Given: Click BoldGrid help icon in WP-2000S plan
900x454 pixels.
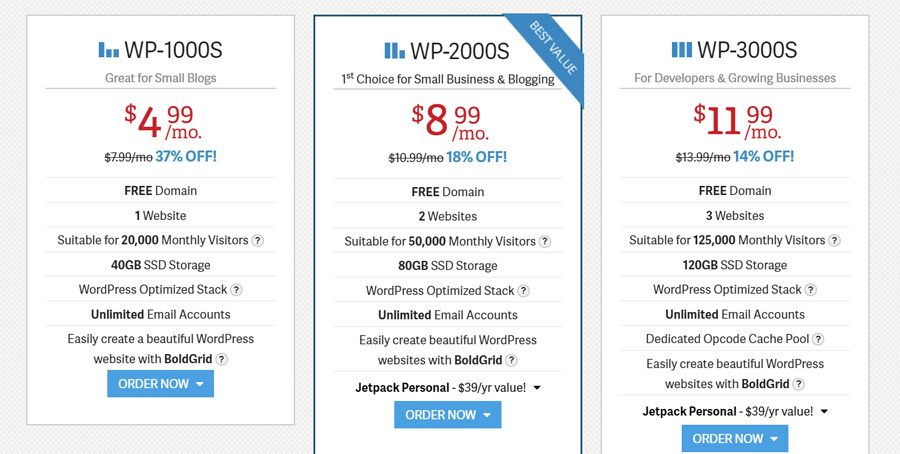Looking at the screenshot, I should point(512,361).
